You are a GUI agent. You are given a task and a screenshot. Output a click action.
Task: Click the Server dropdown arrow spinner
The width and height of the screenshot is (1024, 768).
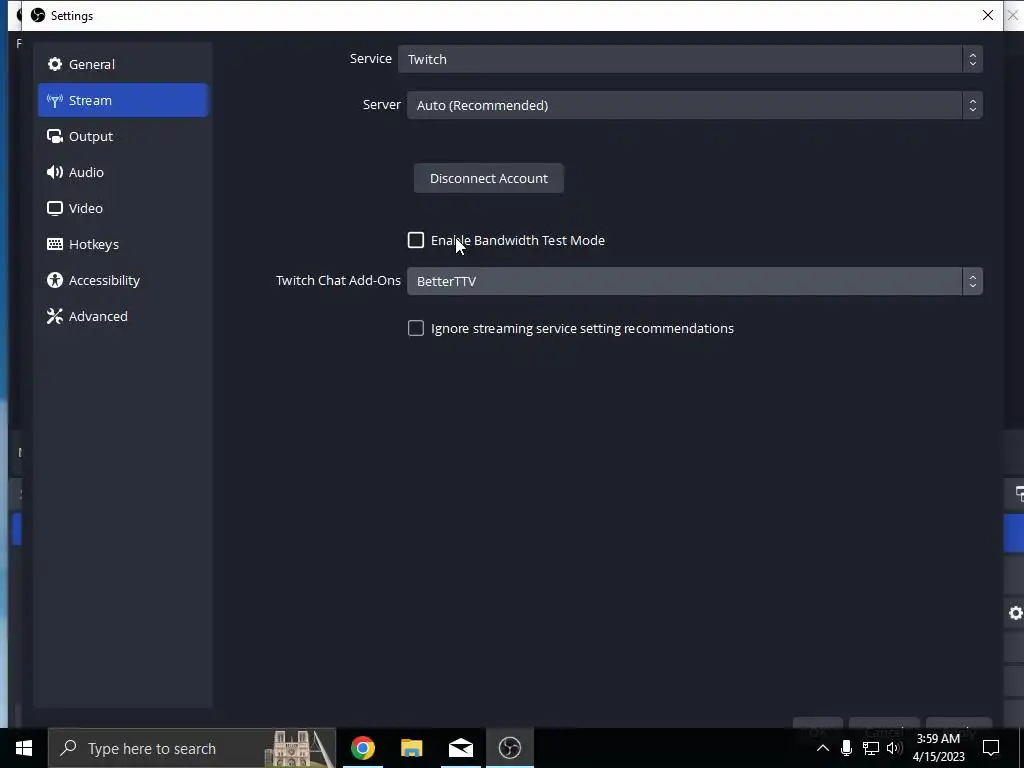click(972, 105)
